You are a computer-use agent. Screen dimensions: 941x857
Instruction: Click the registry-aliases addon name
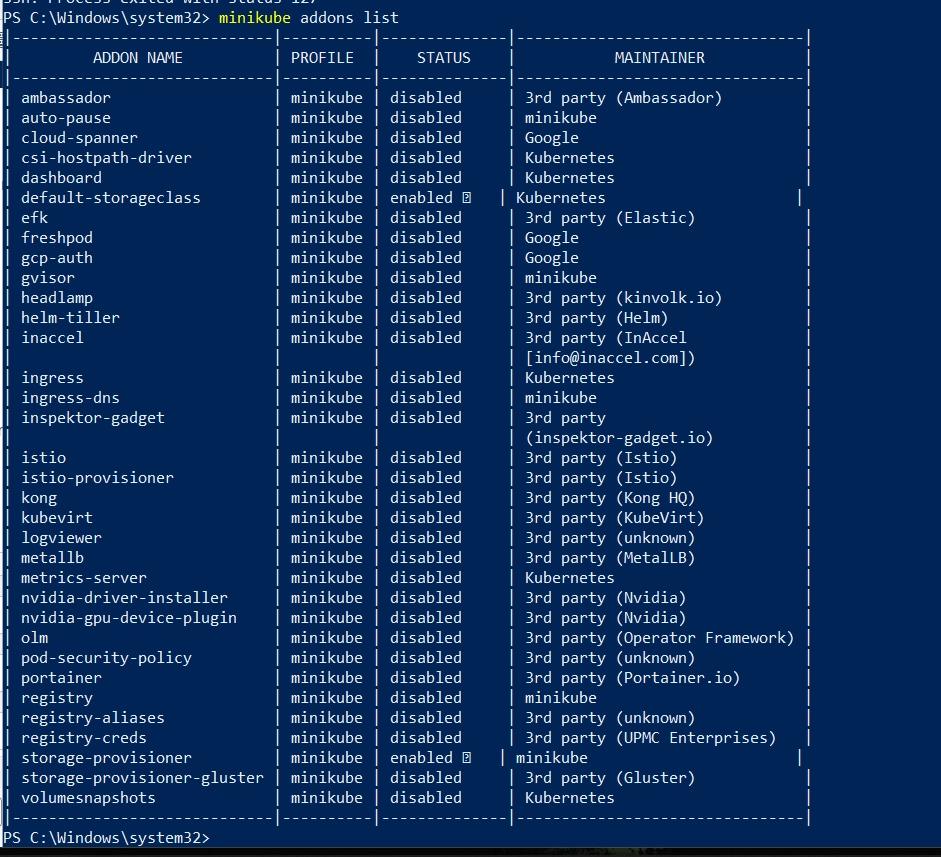point(93,718)
